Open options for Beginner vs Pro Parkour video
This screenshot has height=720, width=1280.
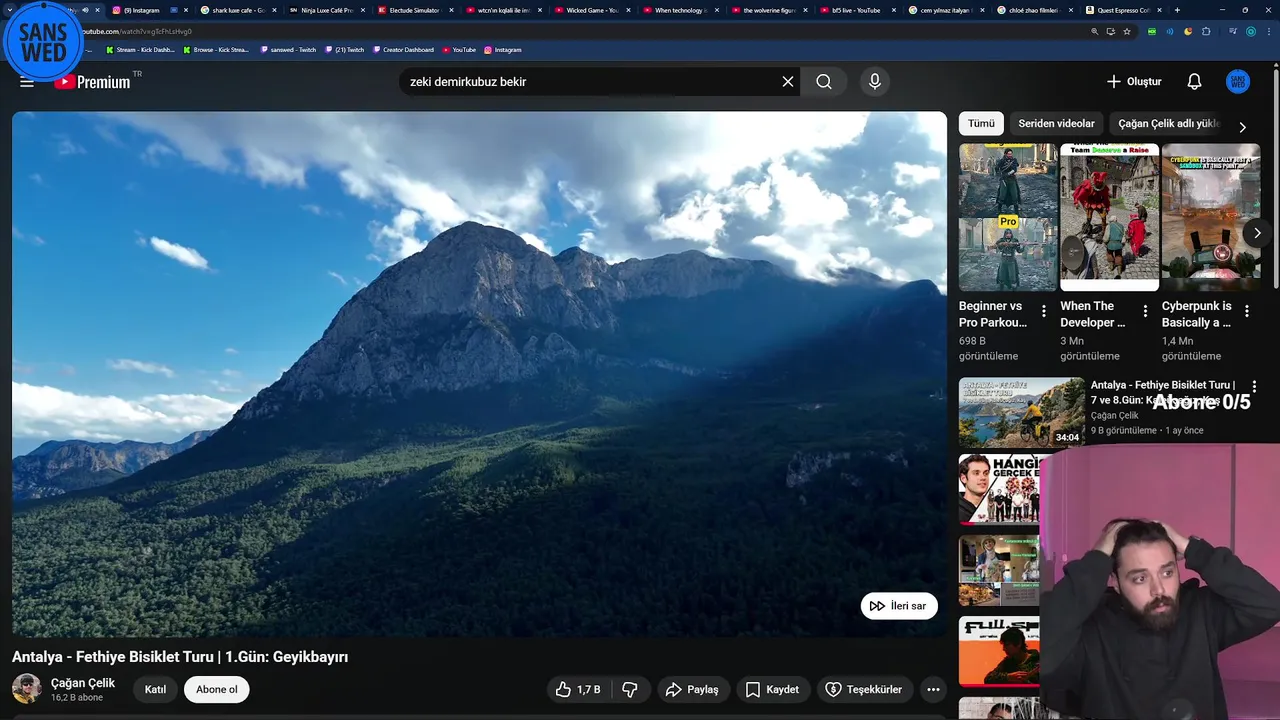point(1044,312)
